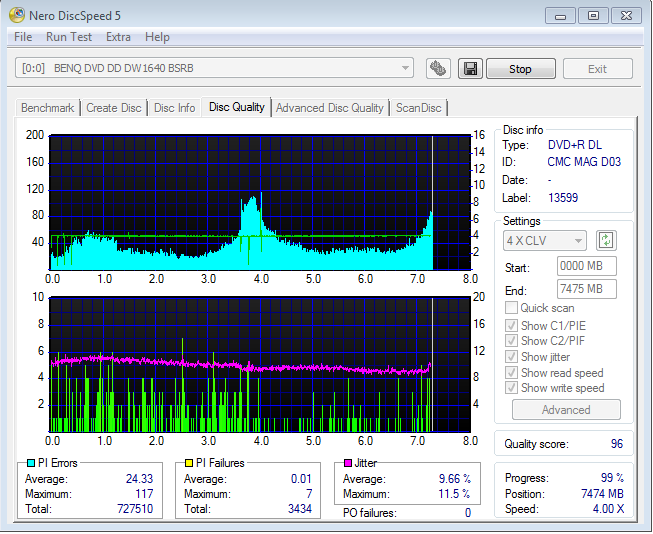Switch to the Disc Info tab
This screenshot has width=653, height=534.
(x=174, y=108)
